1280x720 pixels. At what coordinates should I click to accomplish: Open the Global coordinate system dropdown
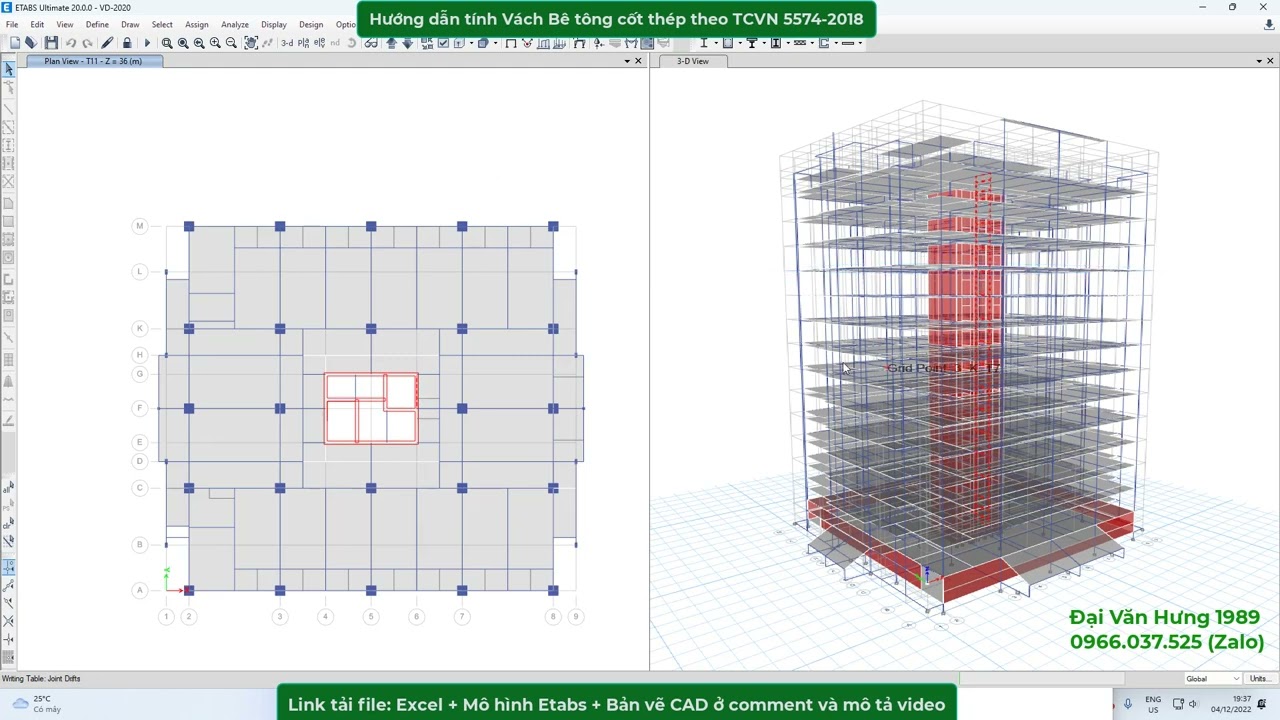1212,678
